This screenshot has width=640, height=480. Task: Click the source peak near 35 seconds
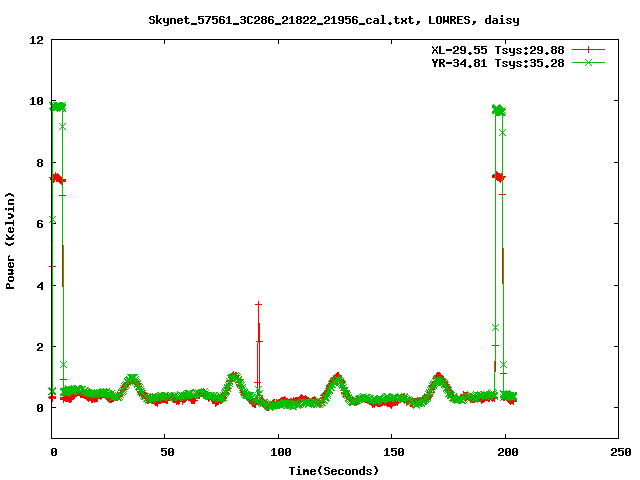point(132,378)
